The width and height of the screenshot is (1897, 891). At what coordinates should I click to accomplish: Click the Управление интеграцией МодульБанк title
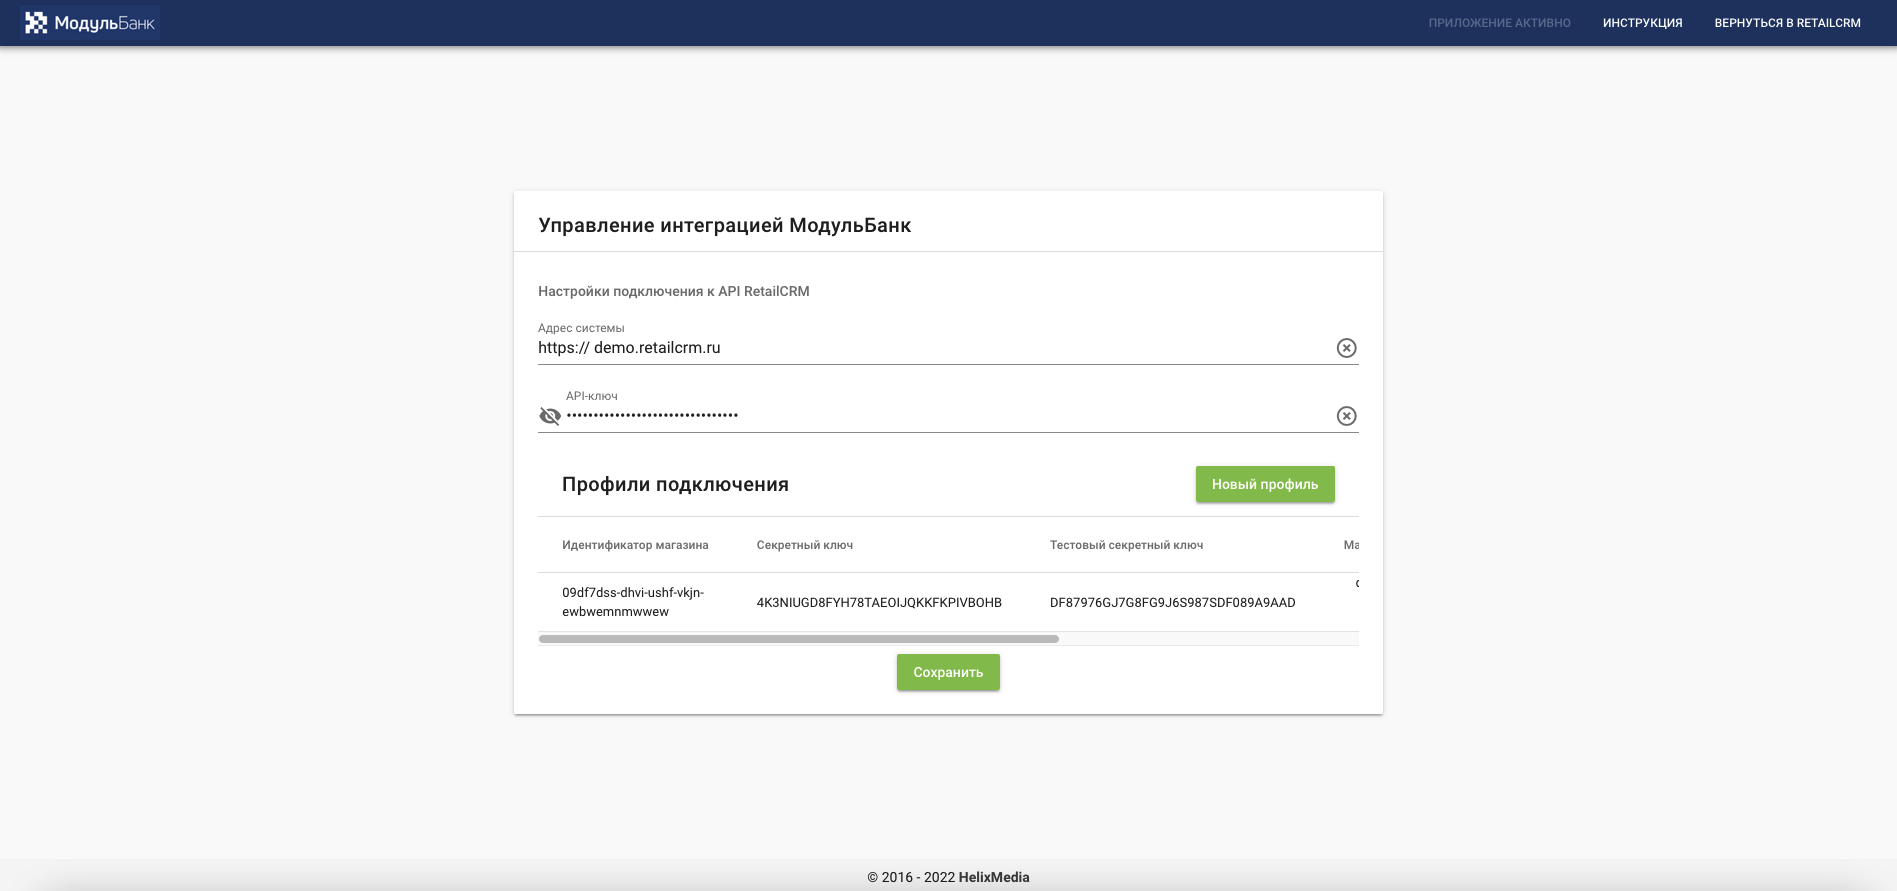pyautogui.click(x=725, y=225)
